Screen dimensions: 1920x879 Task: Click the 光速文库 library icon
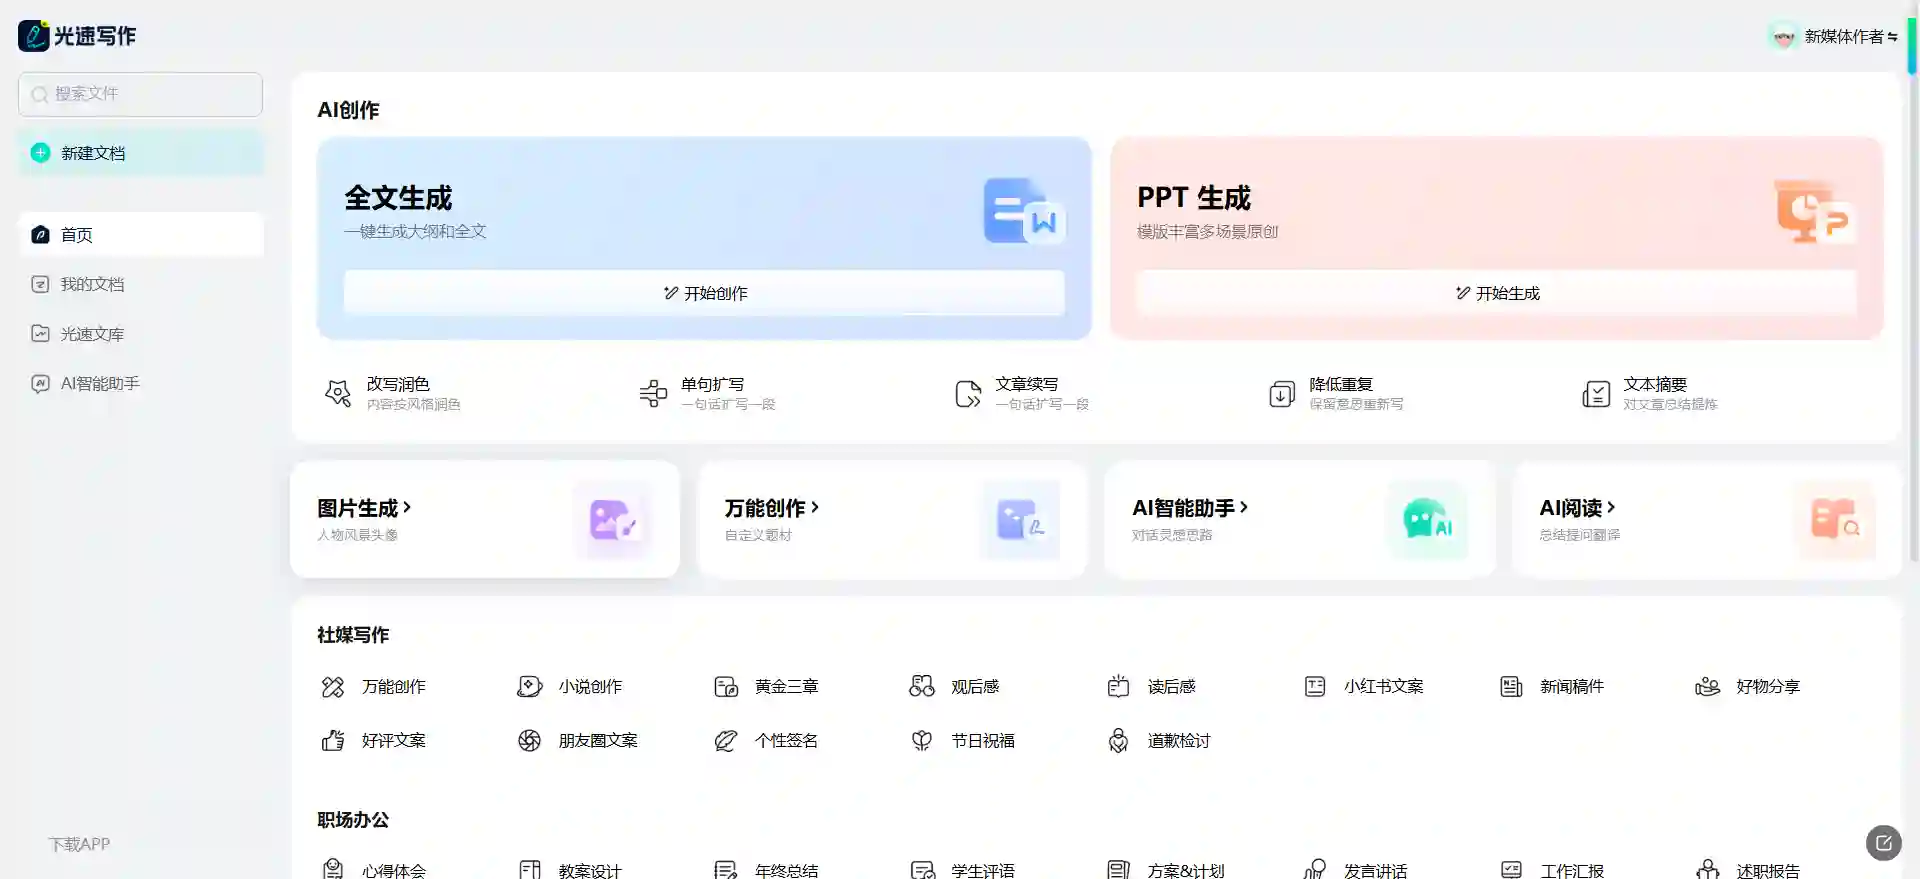pyautogui.click(x=40, y=334)
